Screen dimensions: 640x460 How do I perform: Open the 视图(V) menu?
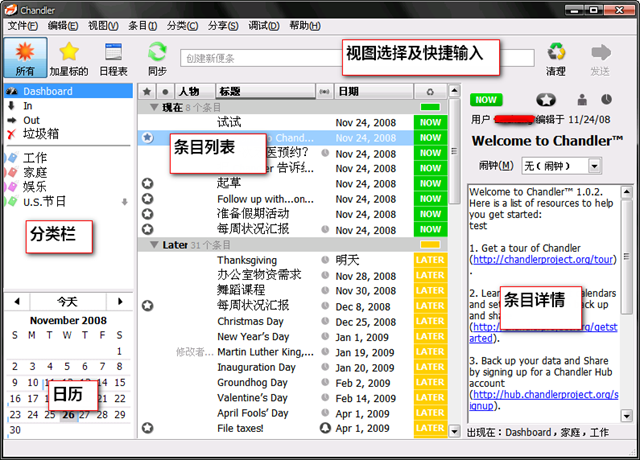[103, 26]
